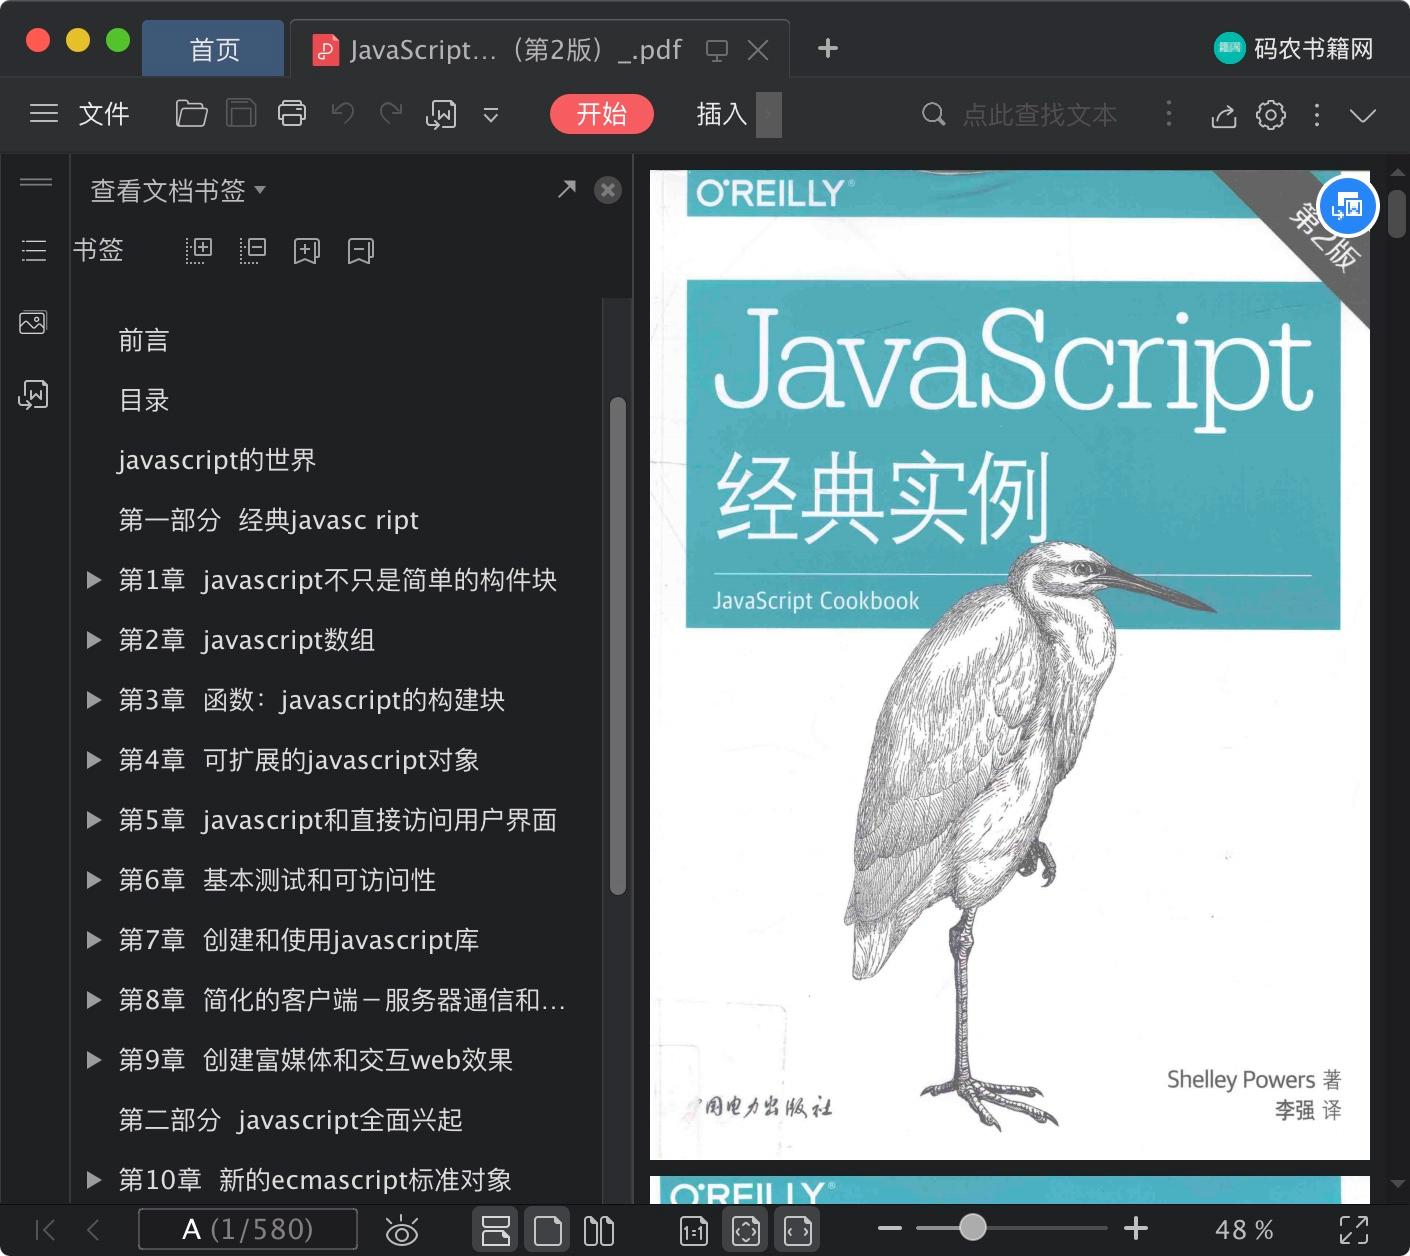
Task: Click the expand all bookmarks icon
Action: click(199, 250)
